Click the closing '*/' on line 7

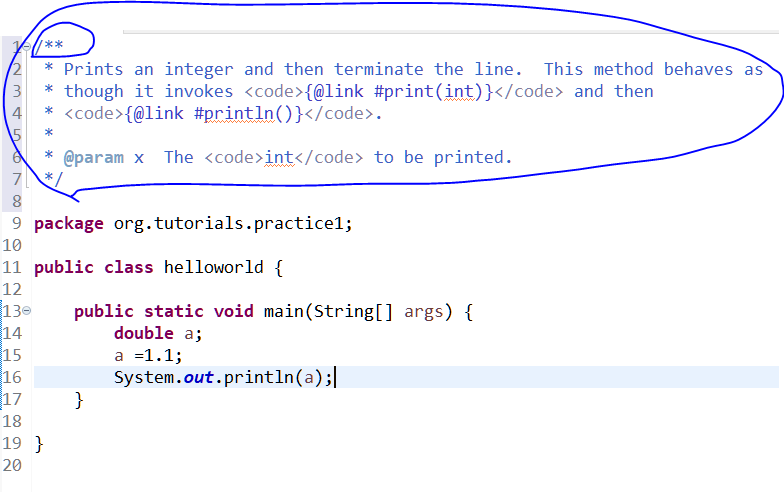54,178
